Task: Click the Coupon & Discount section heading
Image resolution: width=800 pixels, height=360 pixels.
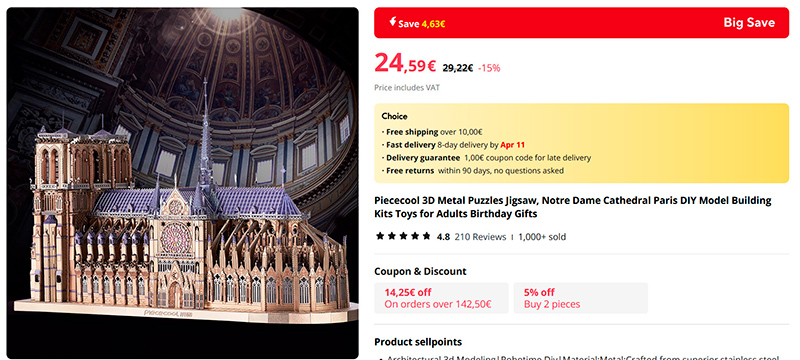Action: (420, 271)
